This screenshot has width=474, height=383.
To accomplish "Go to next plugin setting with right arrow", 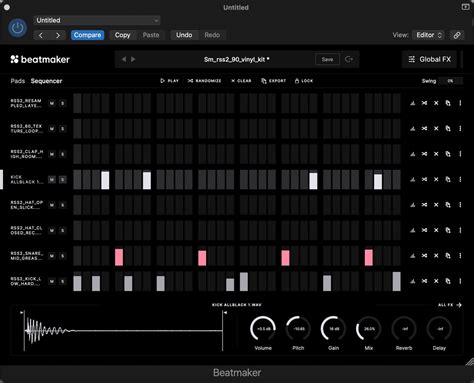I will tap(57, 35).
